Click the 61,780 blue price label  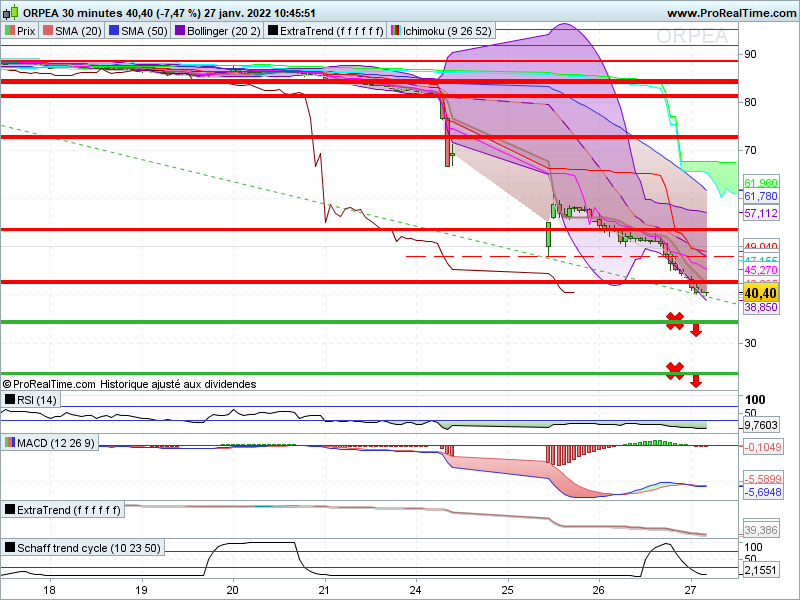761,196
